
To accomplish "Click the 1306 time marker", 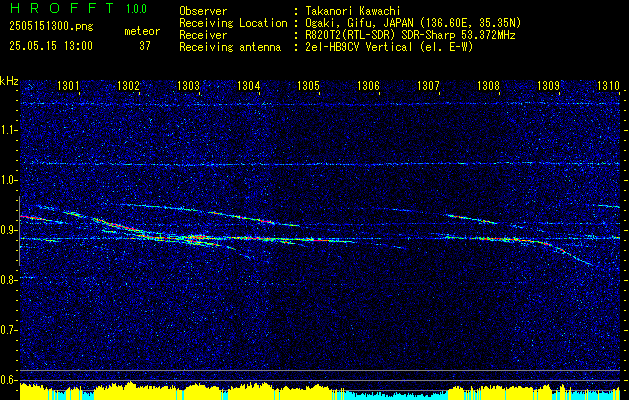I will [x=368, y=85].
